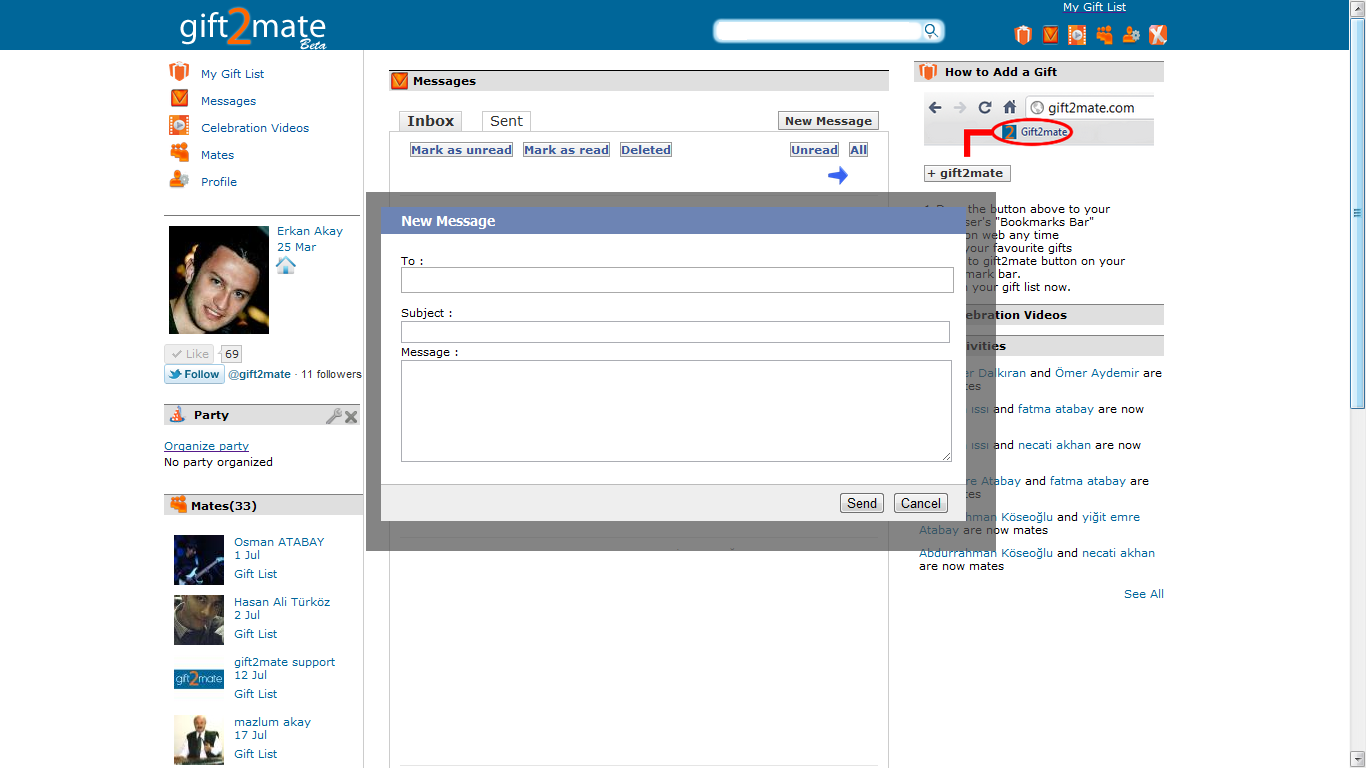Open profile settings icon in top header
Screen dimensions: 1366x768
[1131, 35]
